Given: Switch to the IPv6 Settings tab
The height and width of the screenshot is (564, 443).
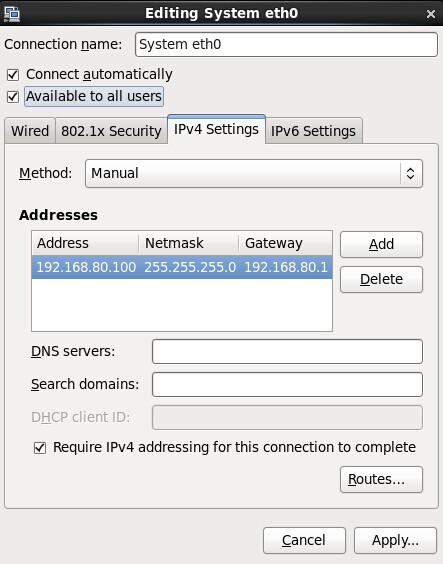Looking at the screenshot, I should click(x=313, y=131).
